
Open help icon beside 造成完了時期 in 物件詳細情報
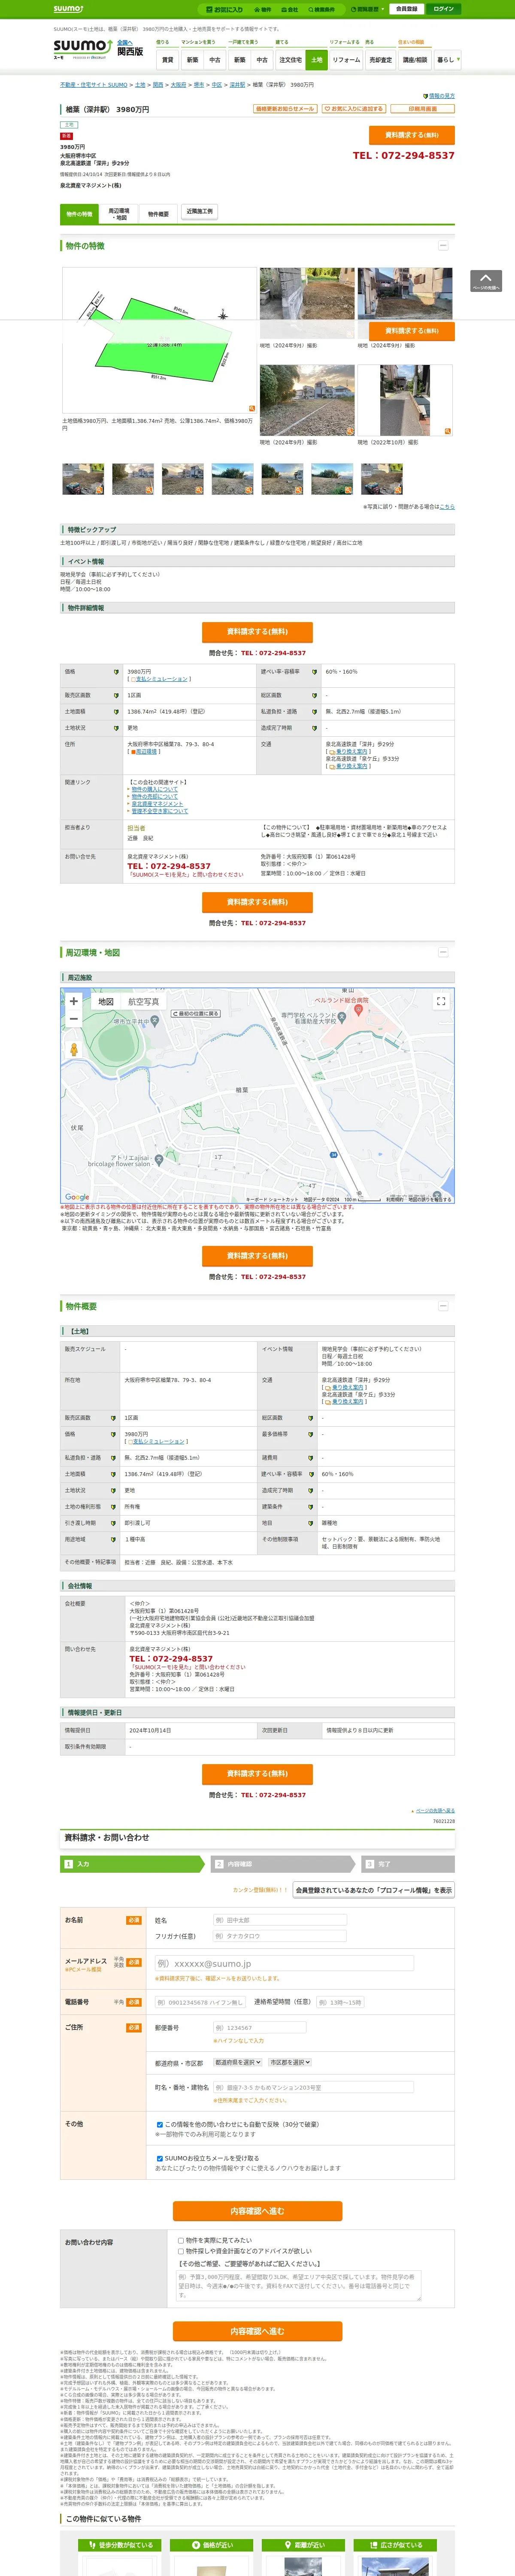314,728
